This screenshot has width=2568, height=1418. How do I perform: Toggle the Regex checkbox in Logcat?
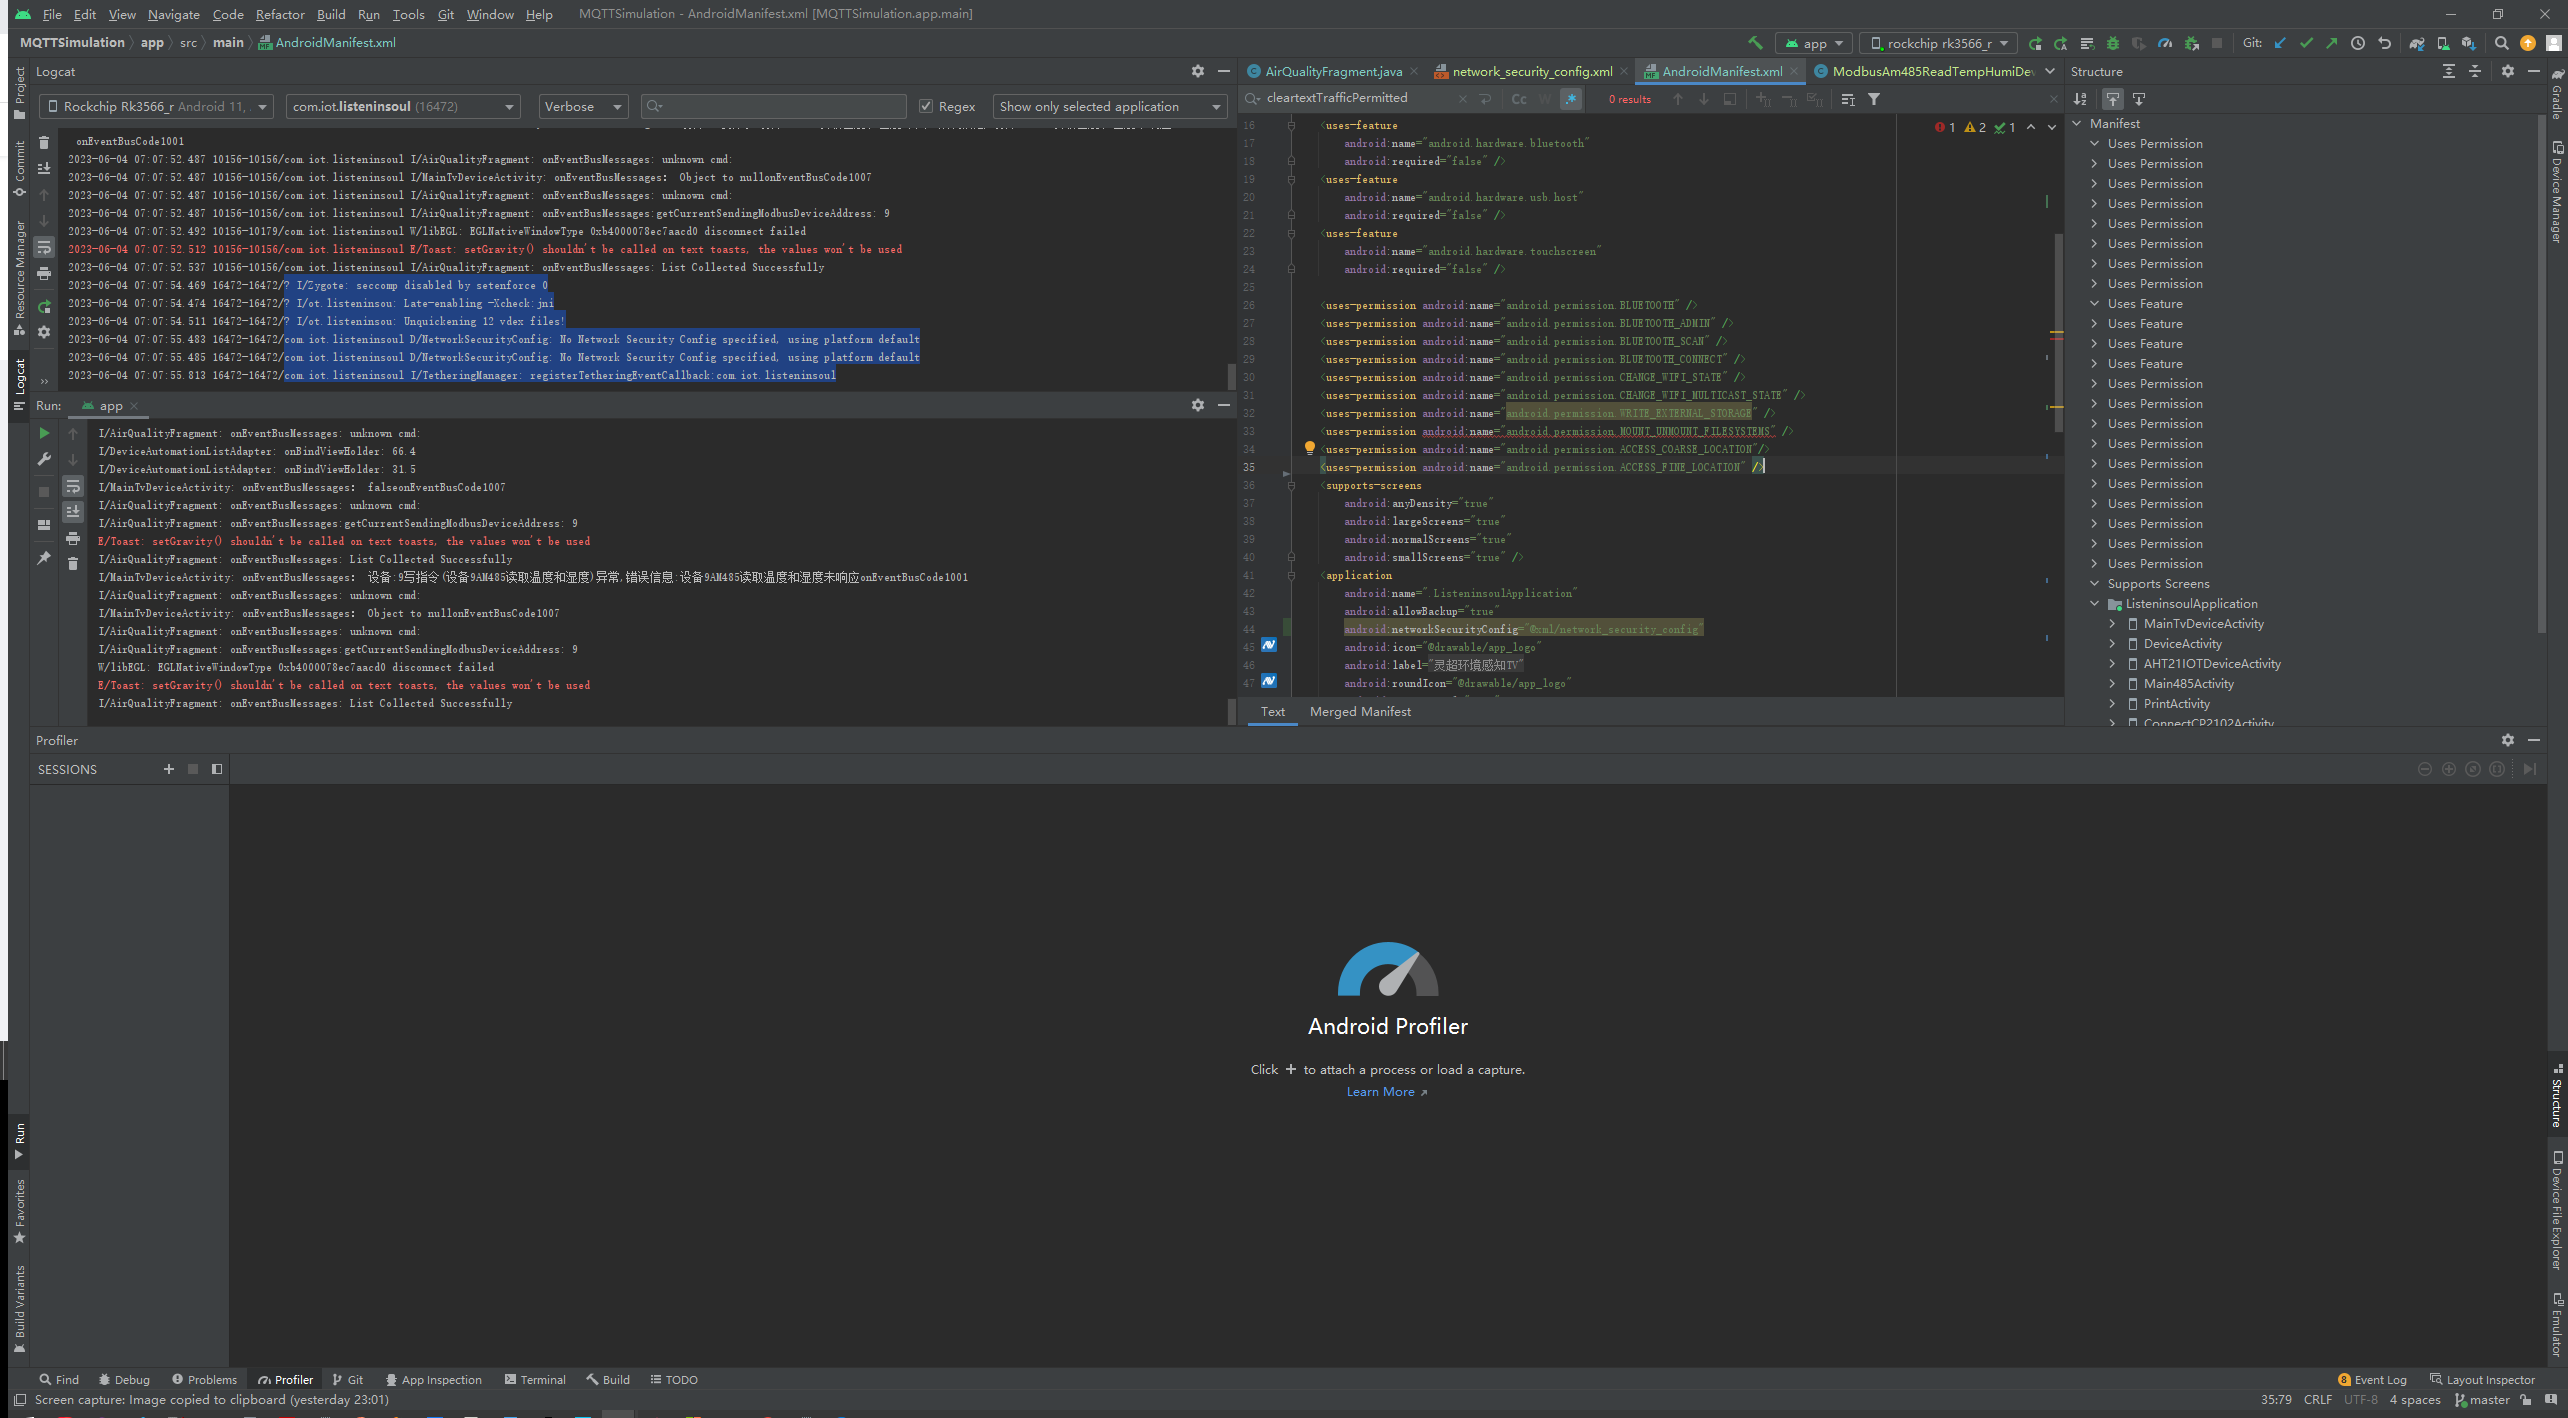[x=926, y=106]
